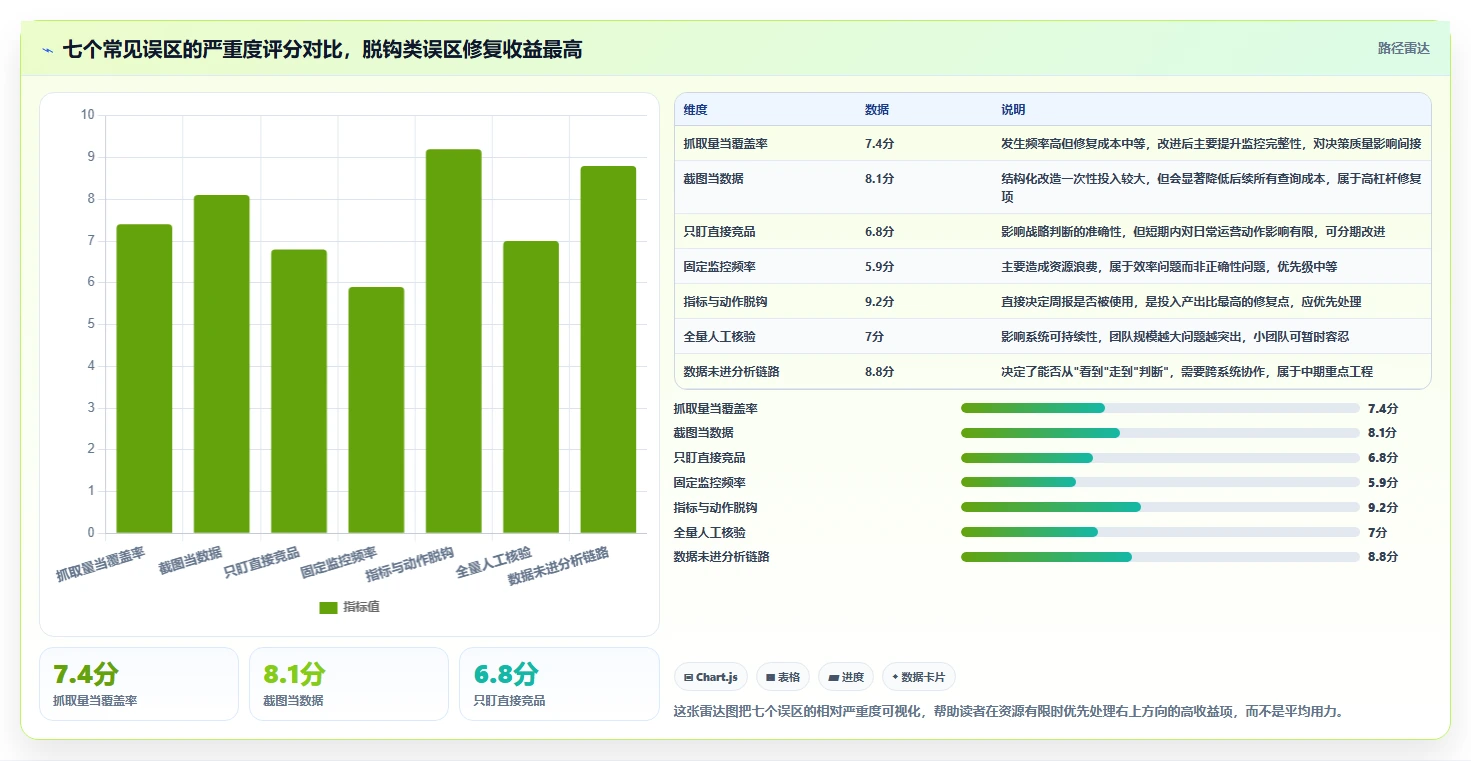Screen dimensions: 1471x761
Task: Toggle the 指标值 legend swatch under the chart
Action: (328, 607)
